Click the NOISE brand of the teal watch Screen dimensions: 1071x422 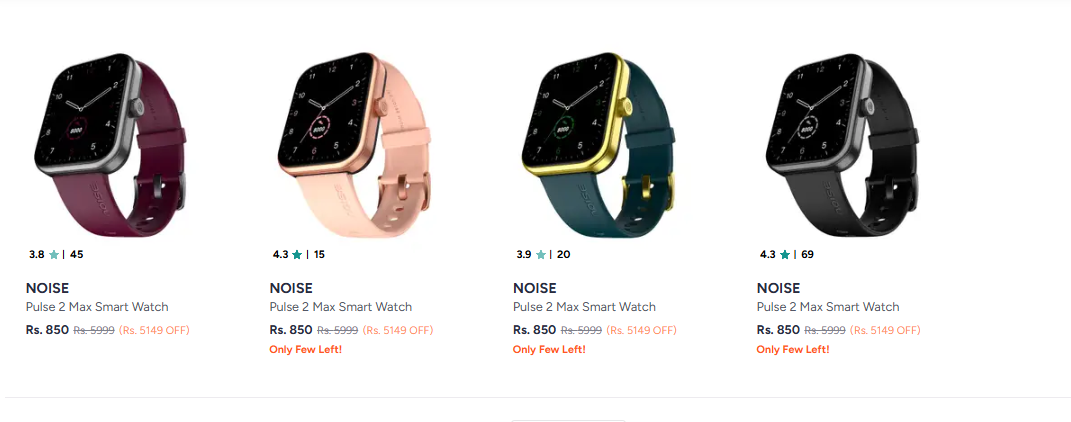point(535,288)
